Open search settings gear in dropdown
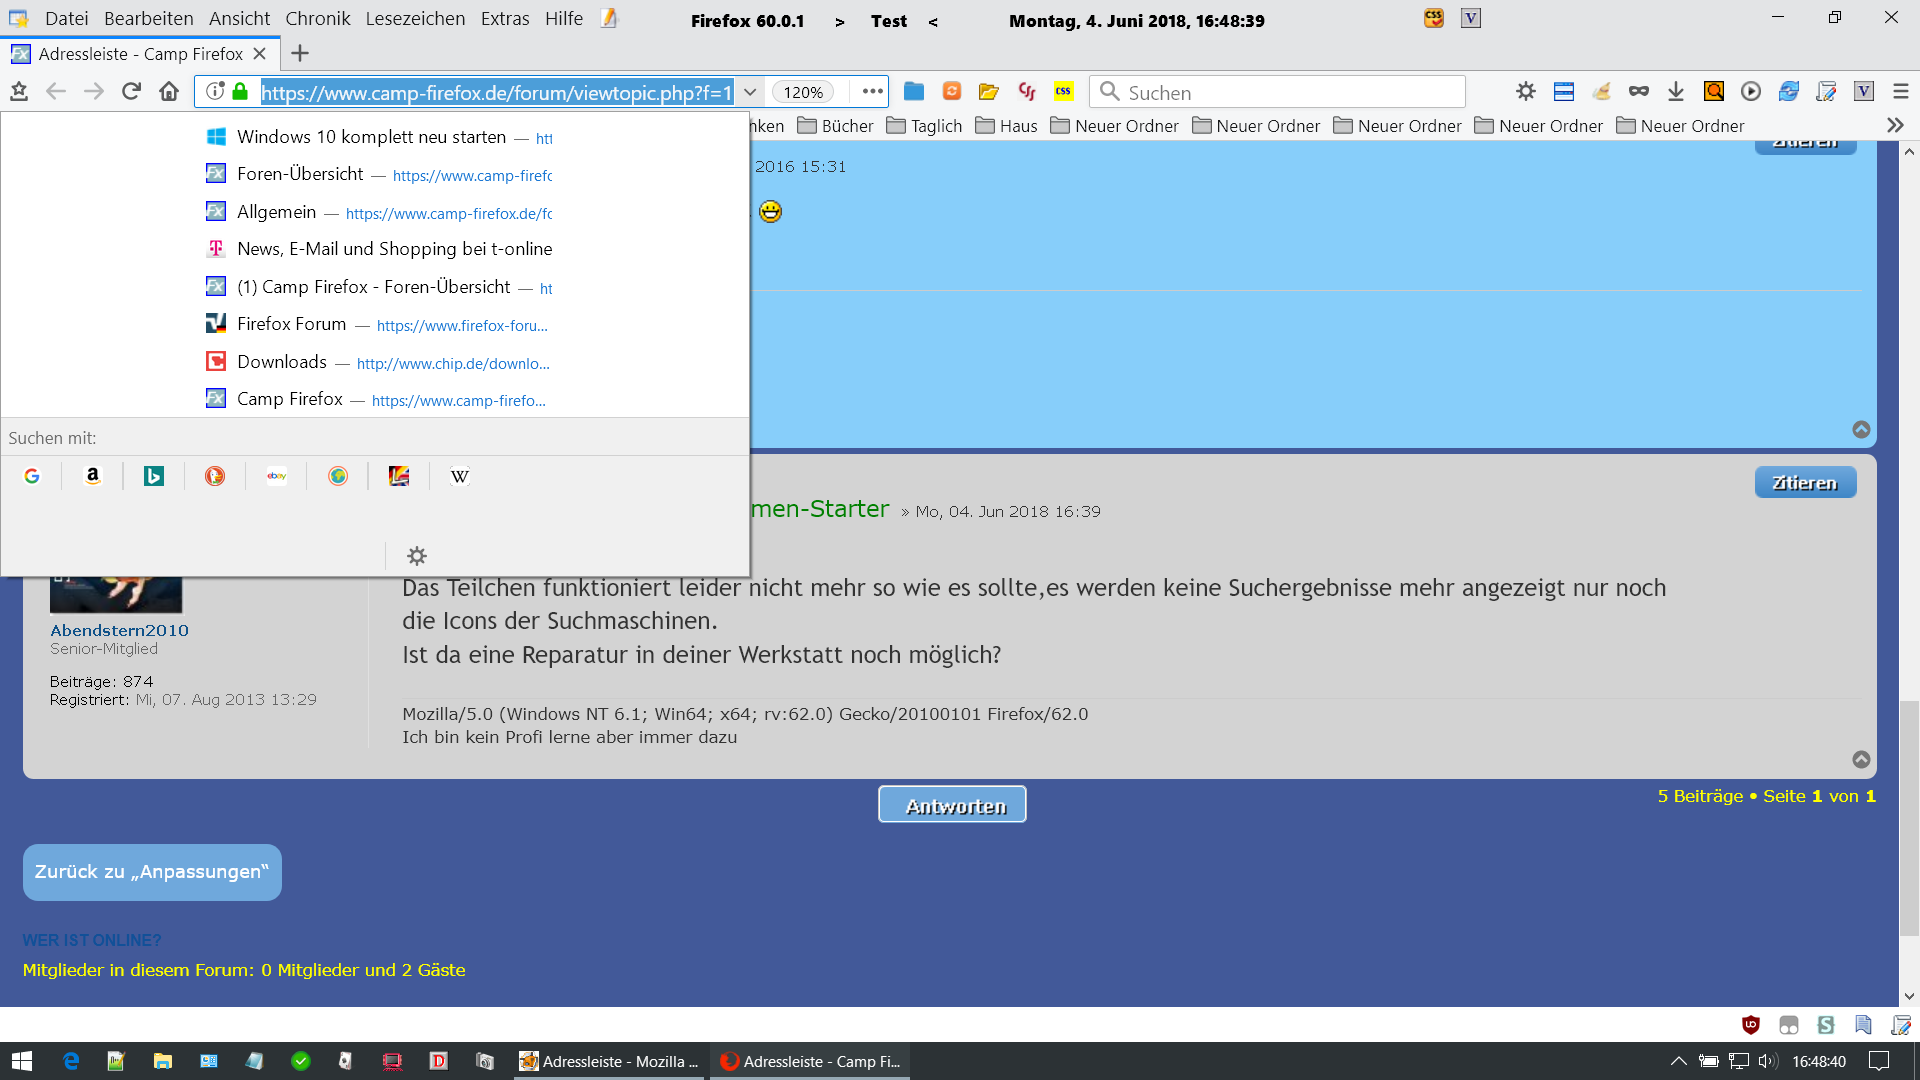This screenshot has height=1080, width=1920. (x=417, y=556)
